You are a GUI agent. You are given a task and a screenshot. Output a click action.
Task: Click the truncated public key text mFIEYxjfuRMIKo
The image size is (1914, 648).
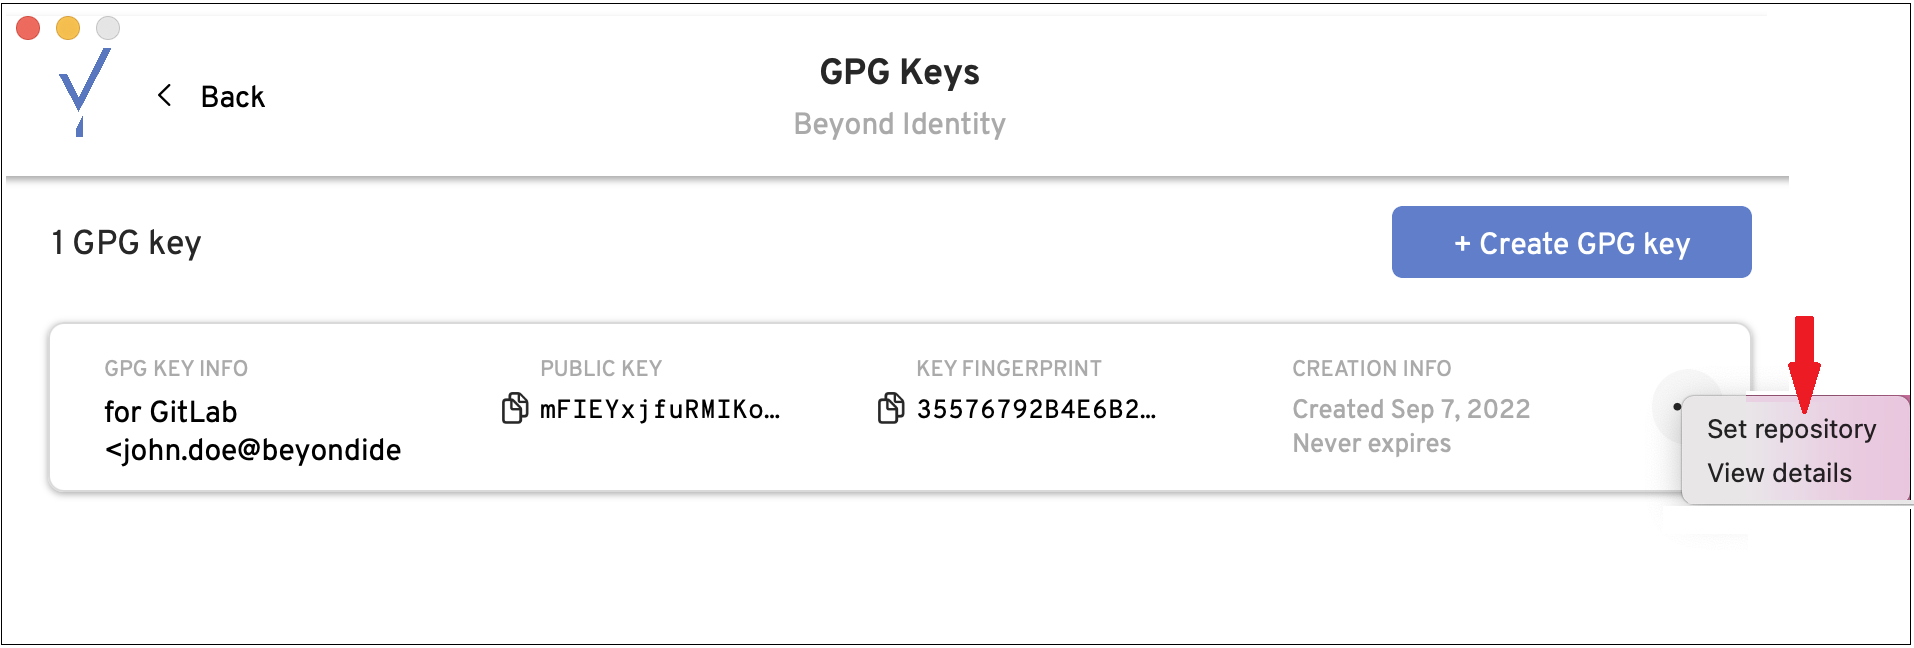tap(659, 409)
